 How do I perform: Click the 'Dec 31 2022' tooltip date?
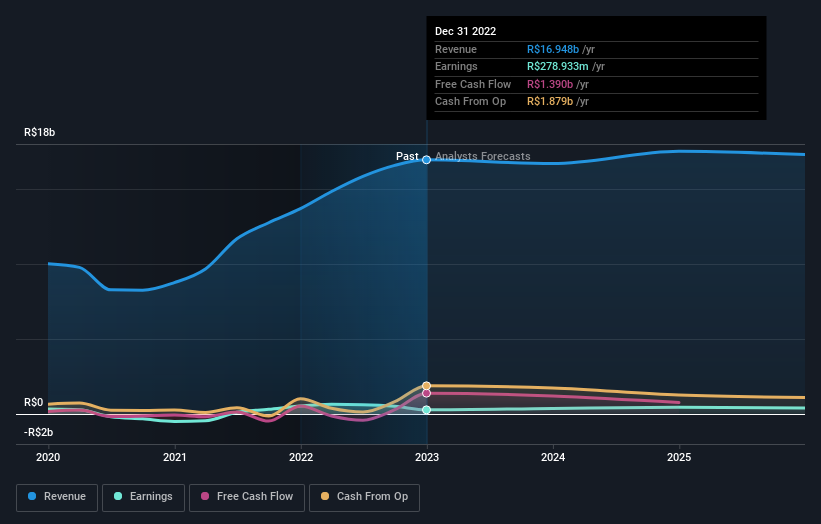(465, 31)
